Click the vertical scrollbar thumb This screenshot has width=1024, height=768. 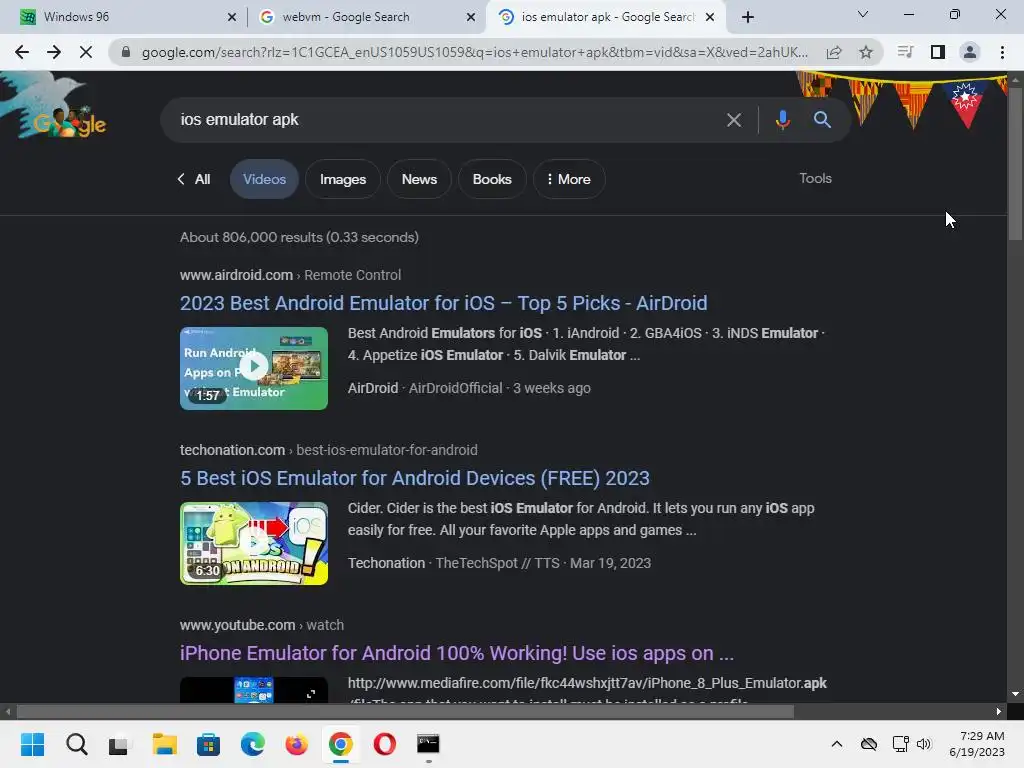pyautogui.click(x=1015, y=163)
